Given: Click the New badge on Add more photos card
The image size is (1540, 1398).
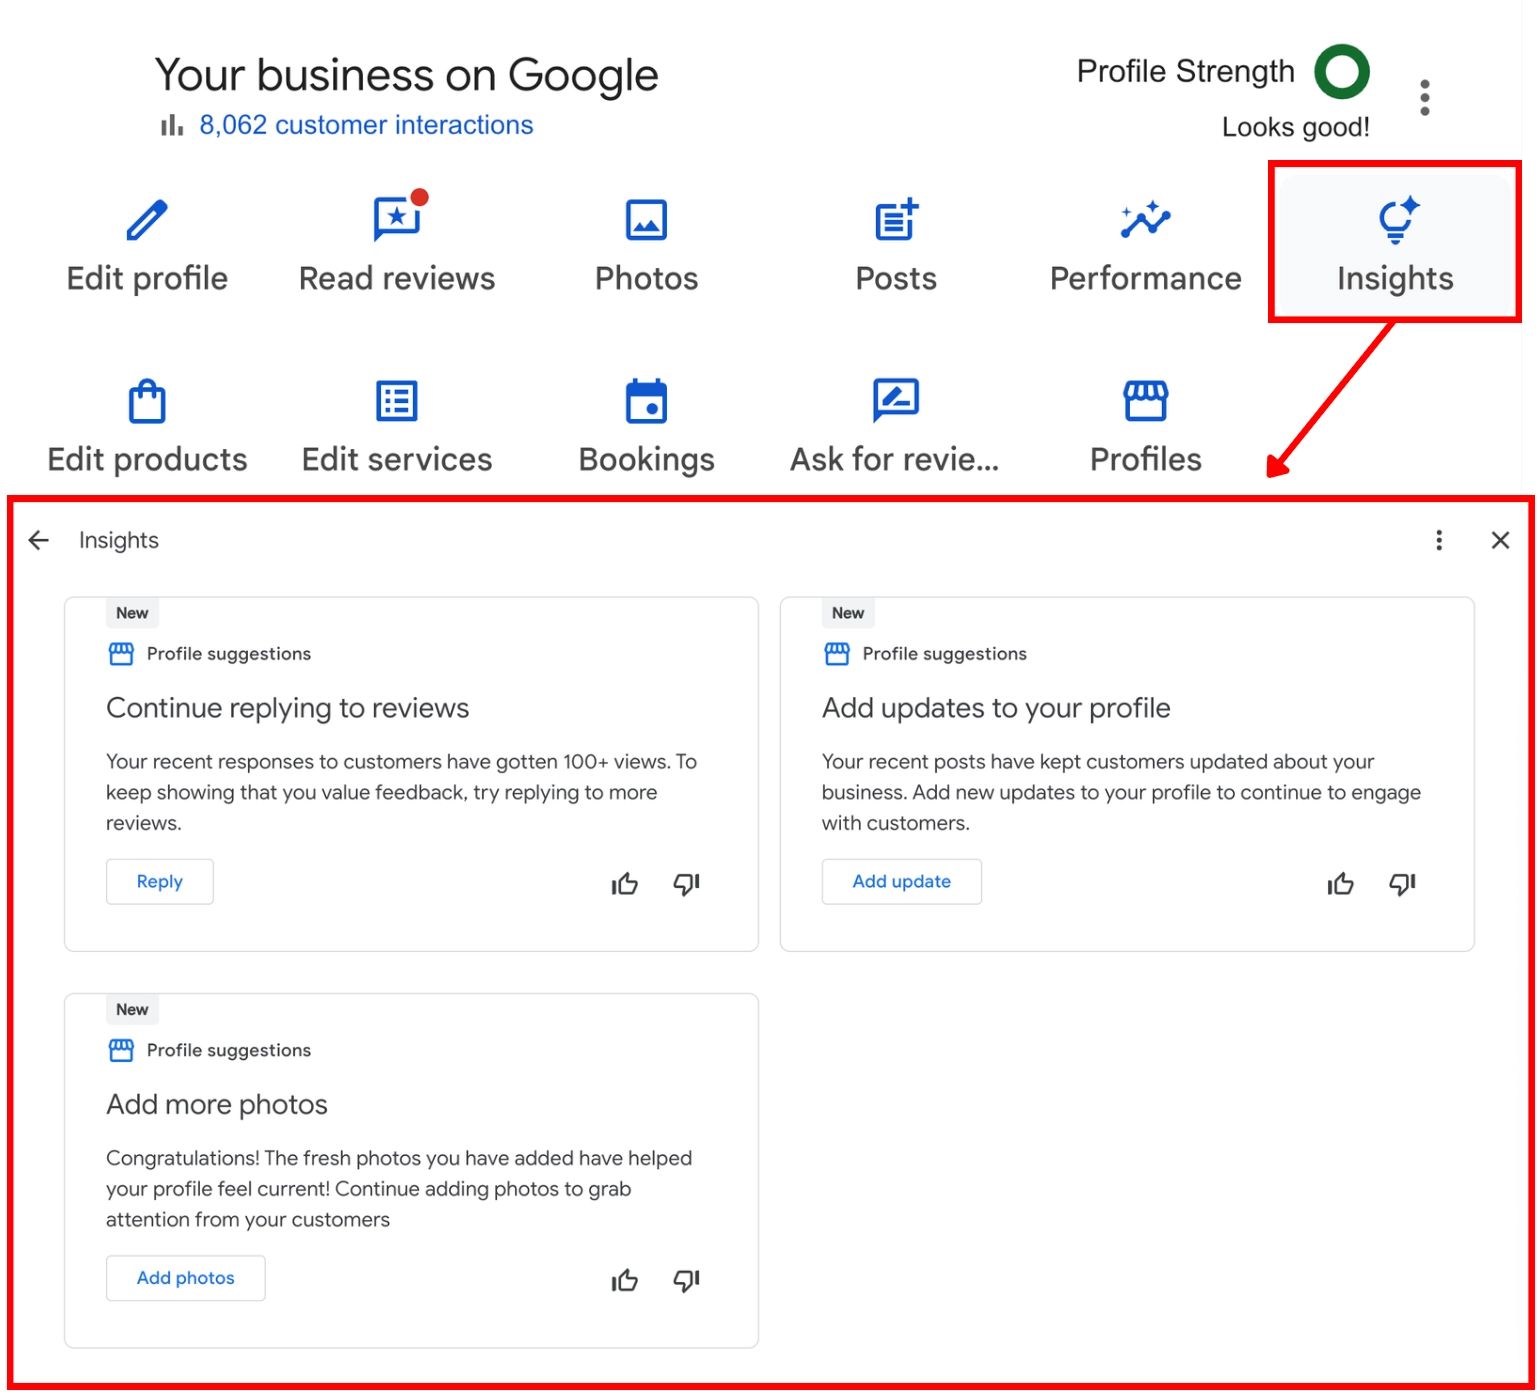Looking at the screenshot, I should tap(132, 1011).
